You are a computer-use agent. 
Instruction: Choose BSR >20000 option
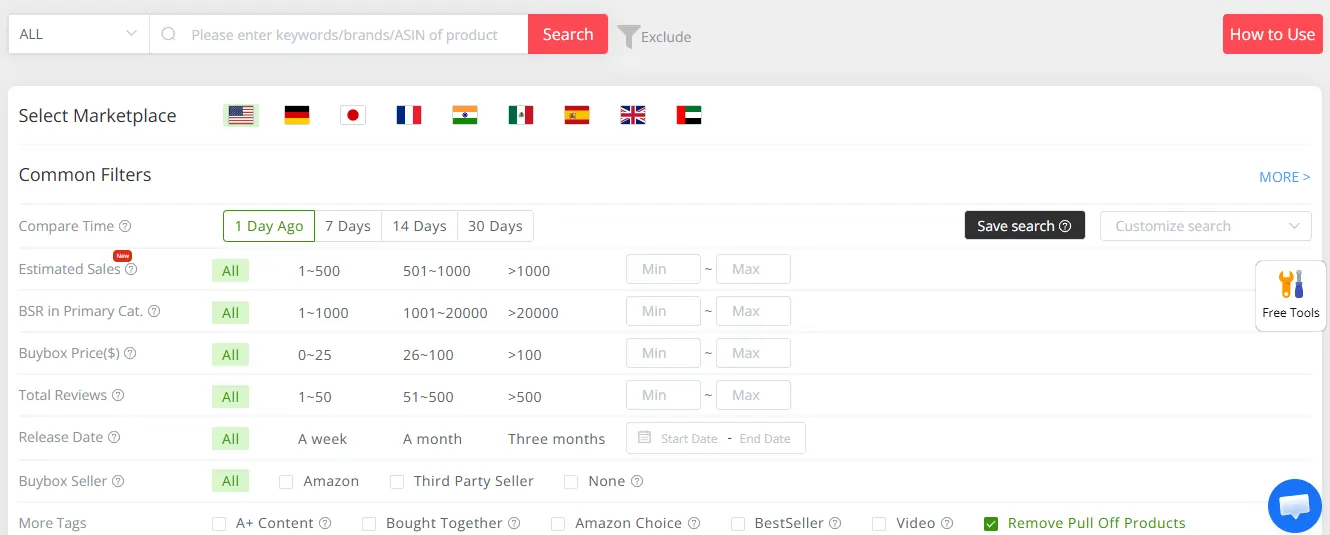pyautogui.click(x=533, y=313)
